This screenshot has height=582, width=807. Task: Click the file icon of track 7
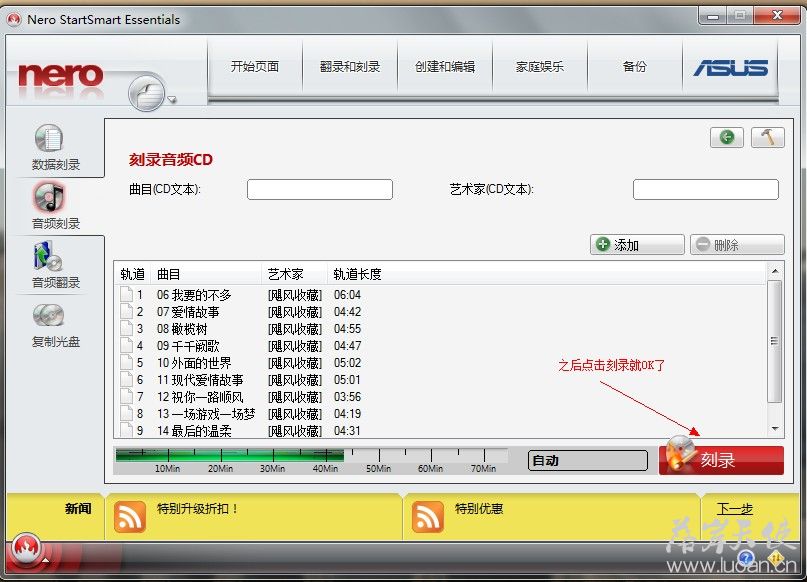(126, 396)
